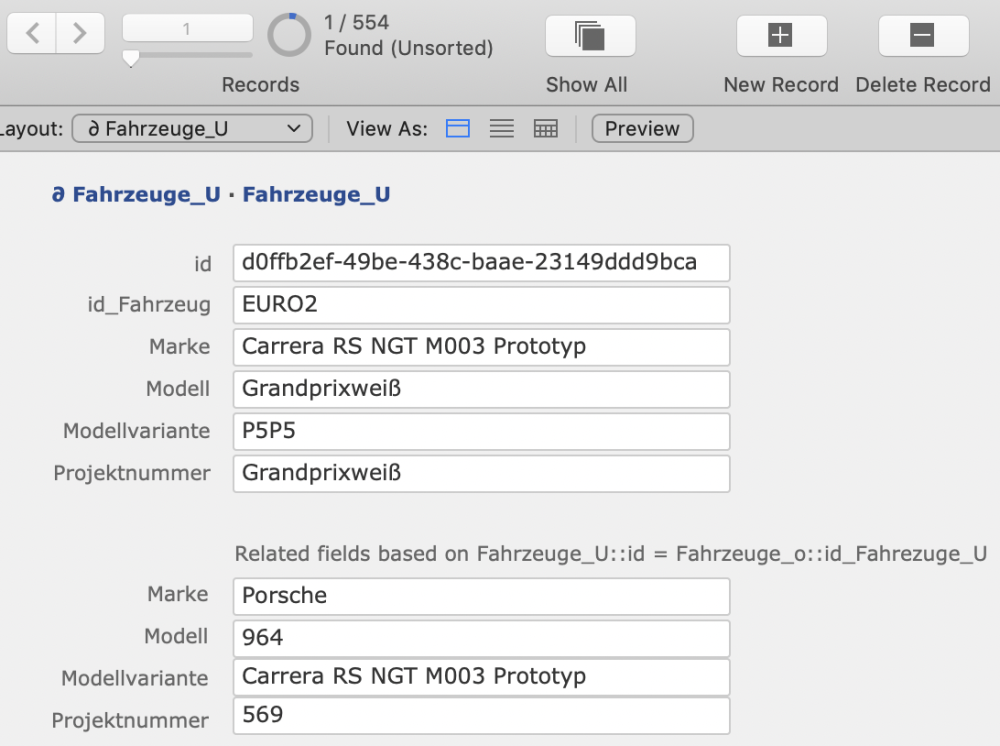Click the related Projektnummer field containing 569

pos(481,715)
